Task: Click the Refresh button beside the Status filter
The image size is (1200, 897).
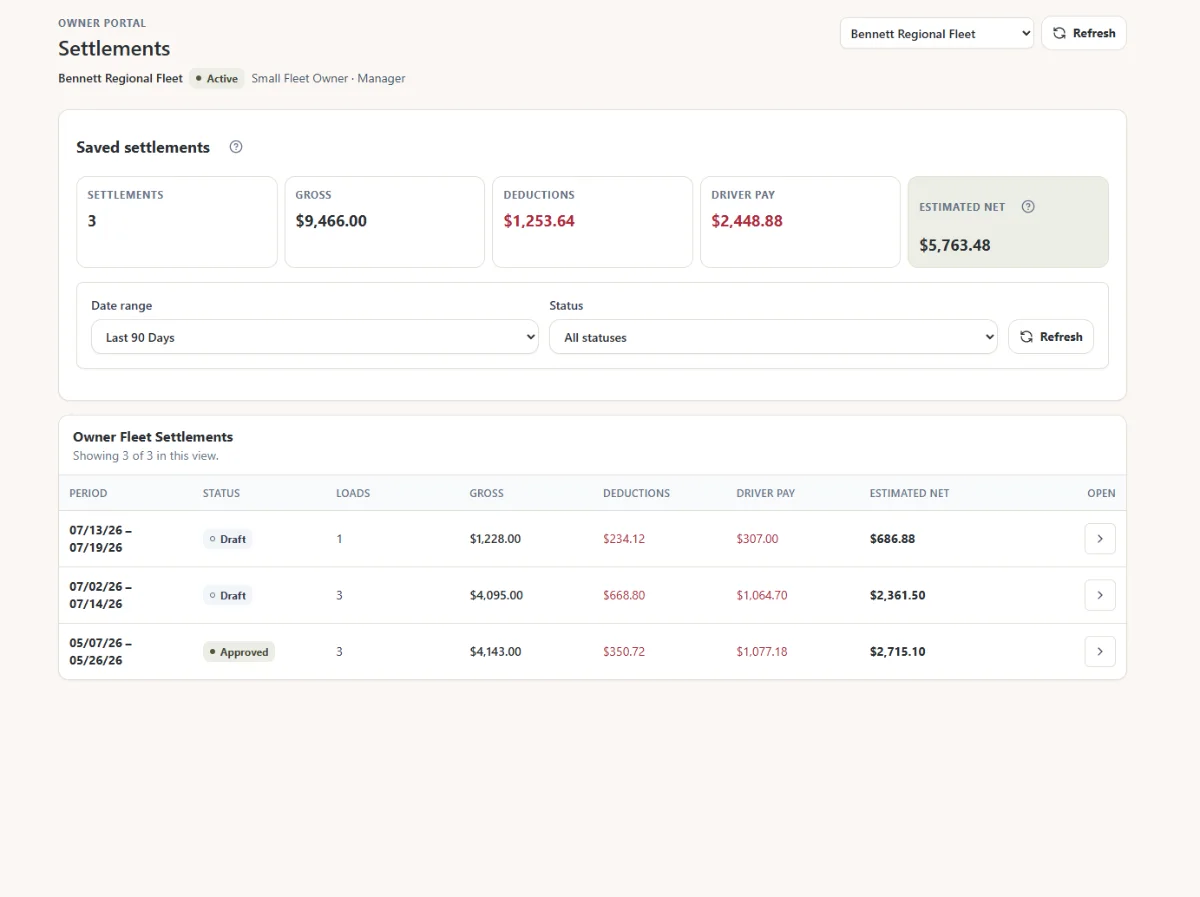Action: 1051,337
